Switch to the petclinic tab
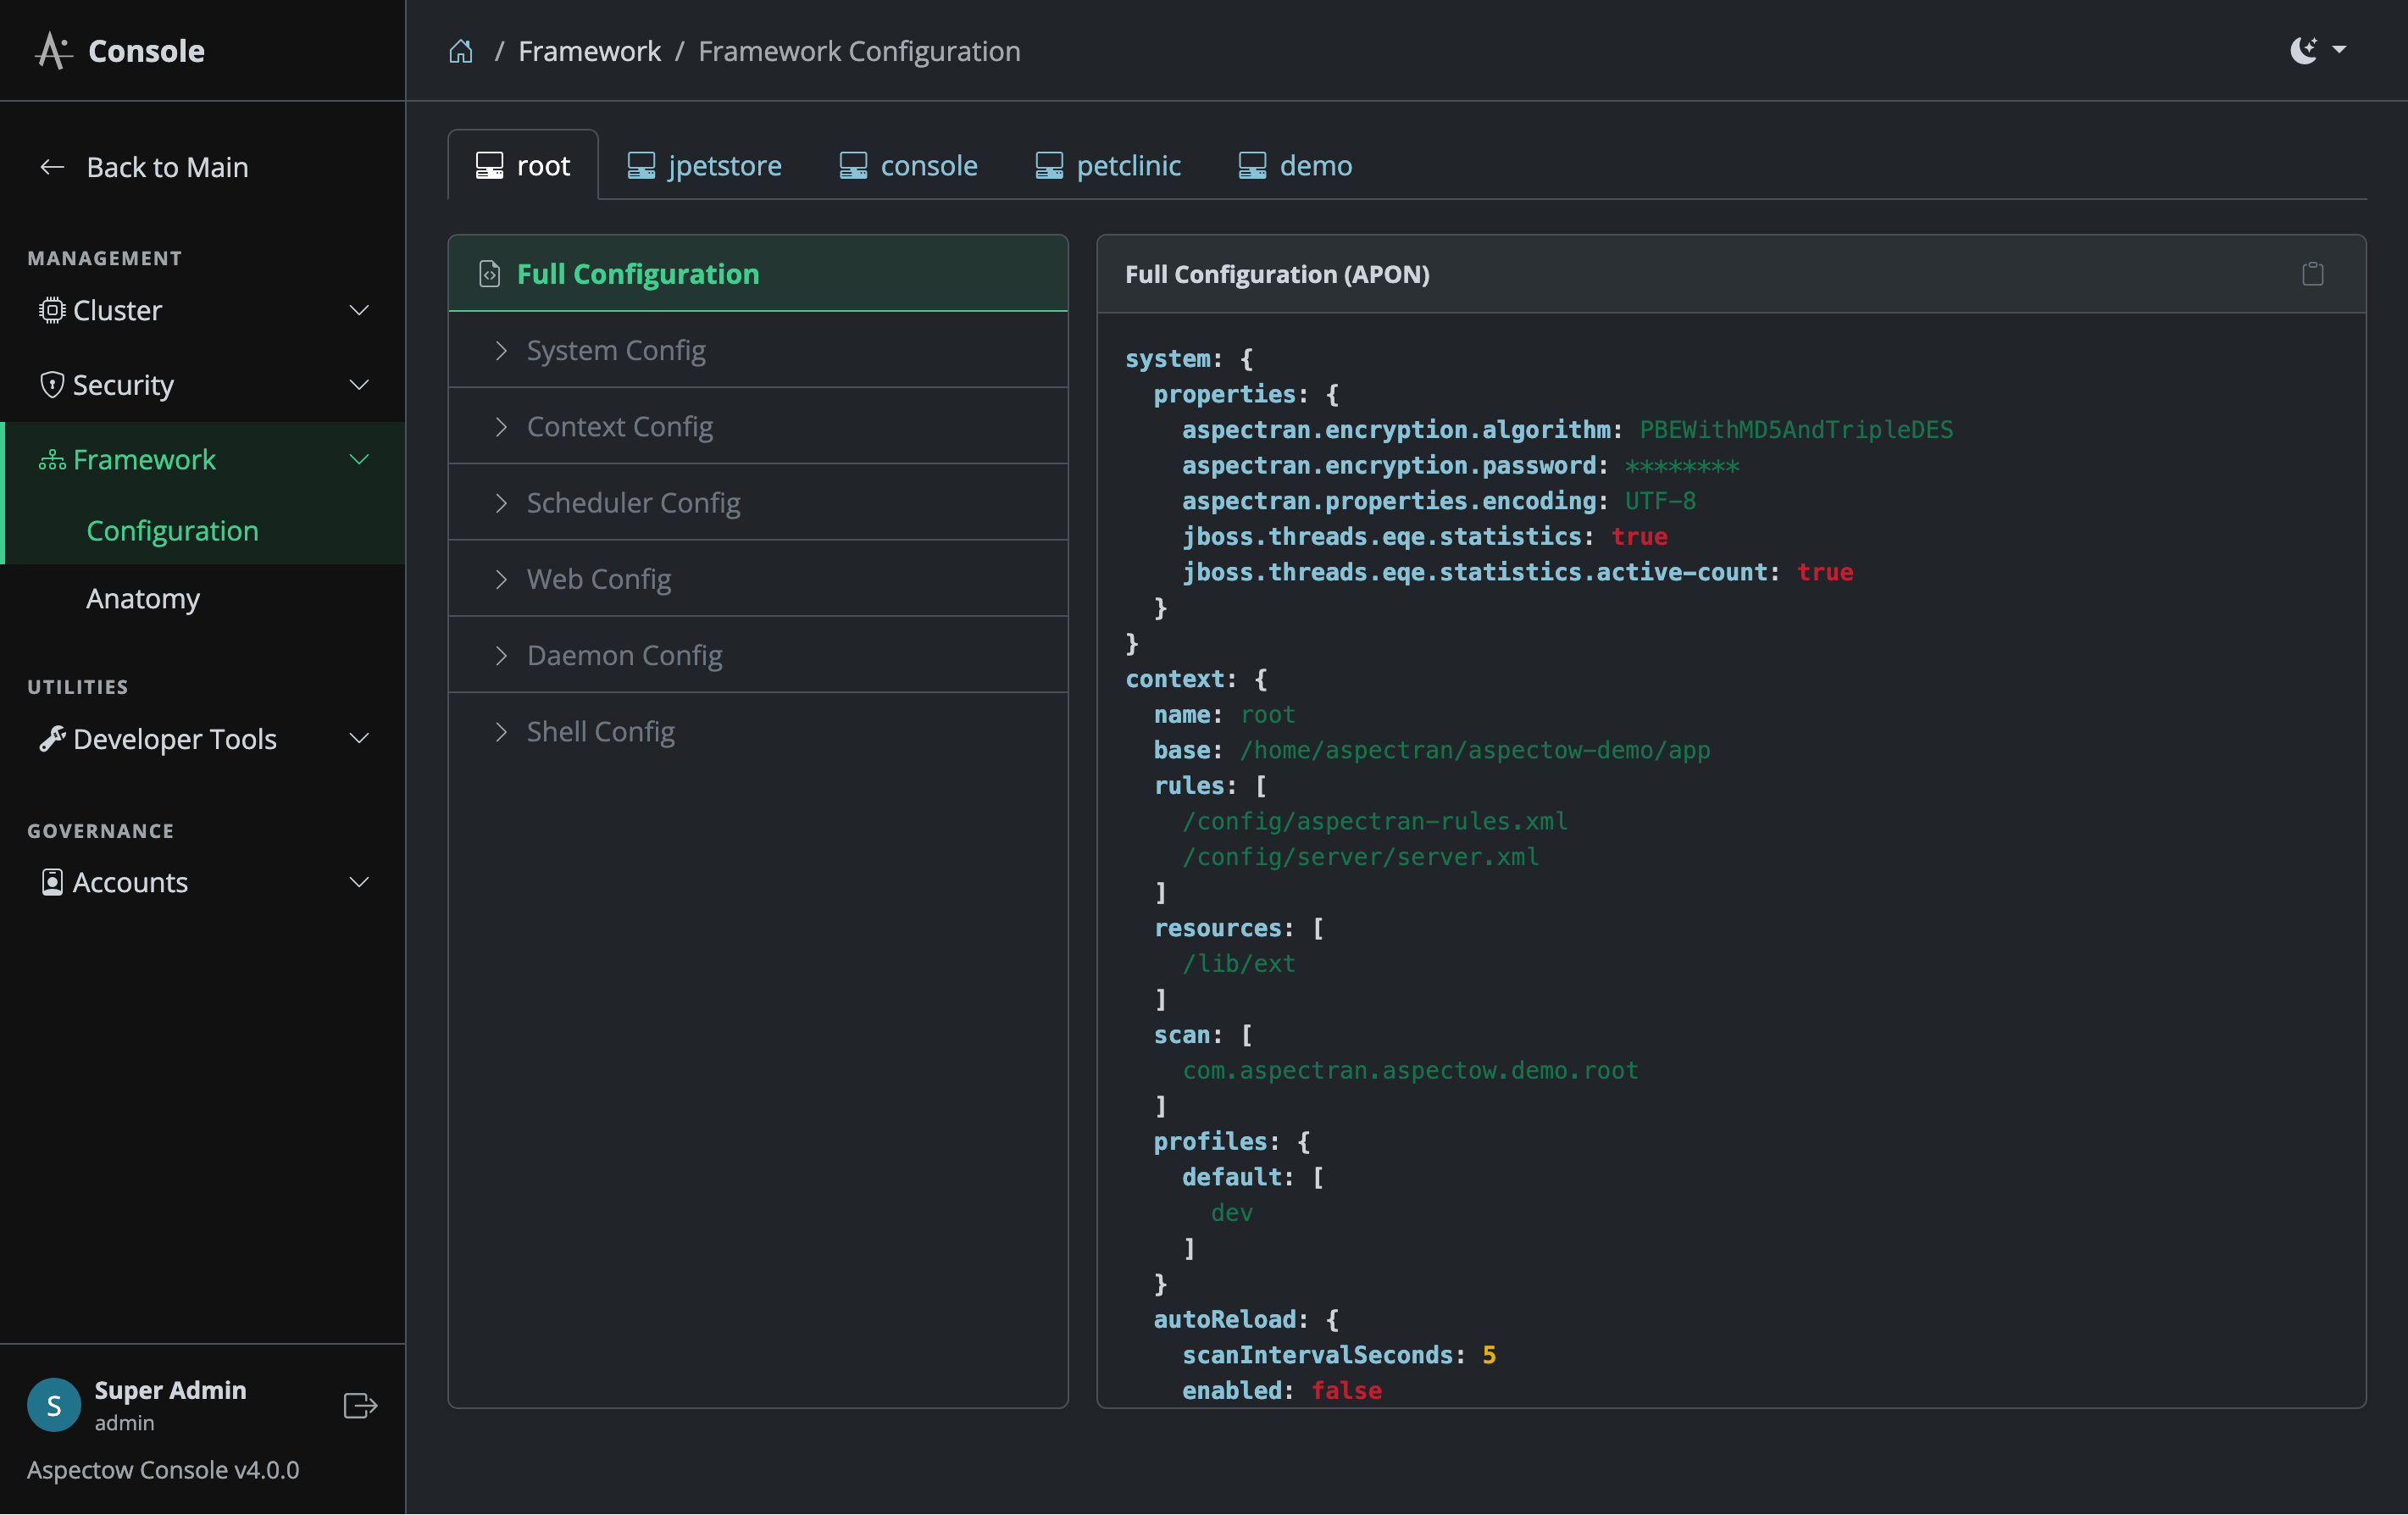2408x1515 pixels. click(x=1108, y=165)
